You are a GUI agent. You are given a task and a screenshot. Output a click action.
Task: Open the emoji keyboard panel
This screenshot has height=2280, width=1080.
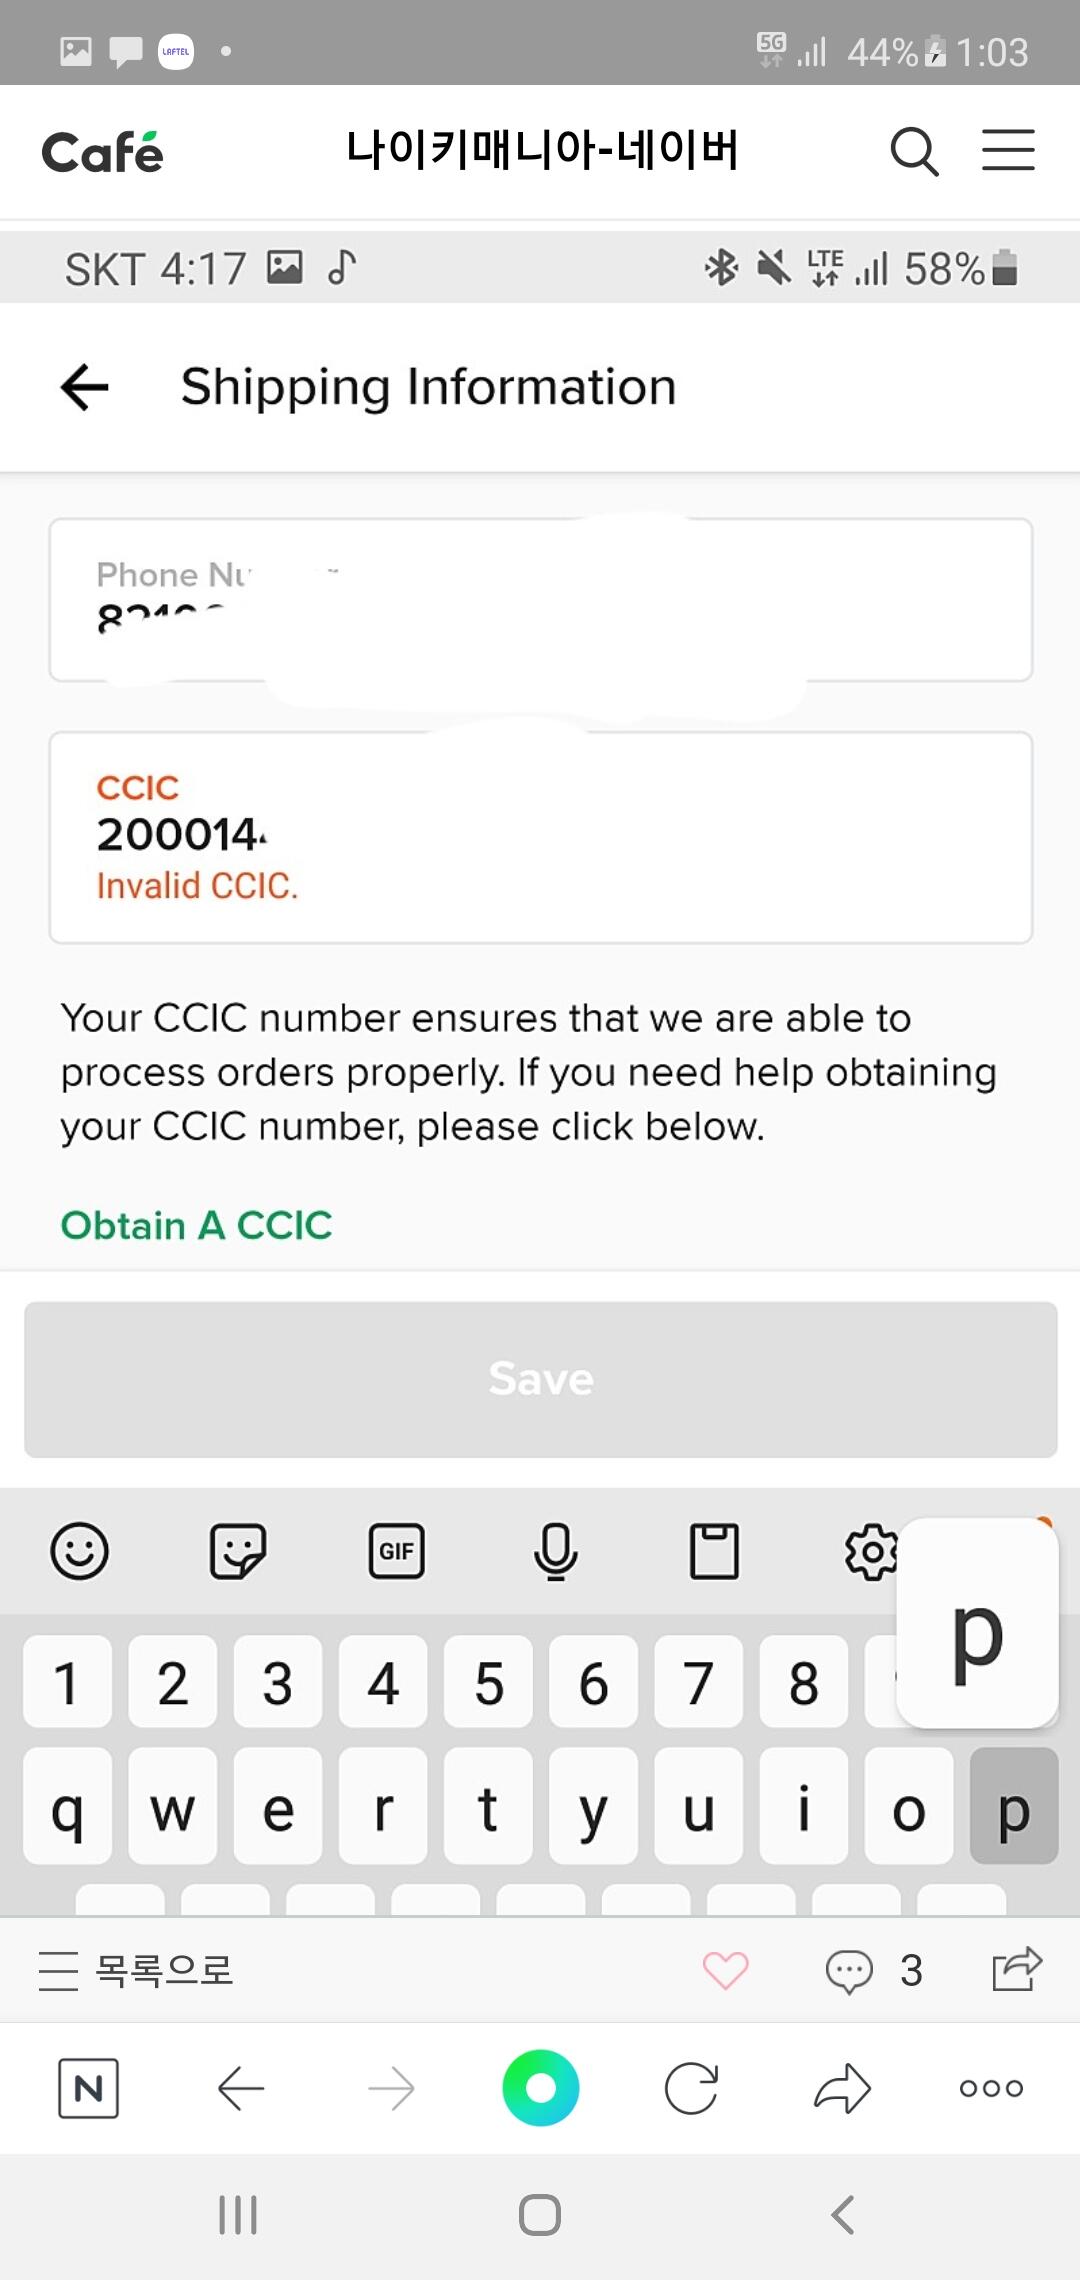point(79,1551)
